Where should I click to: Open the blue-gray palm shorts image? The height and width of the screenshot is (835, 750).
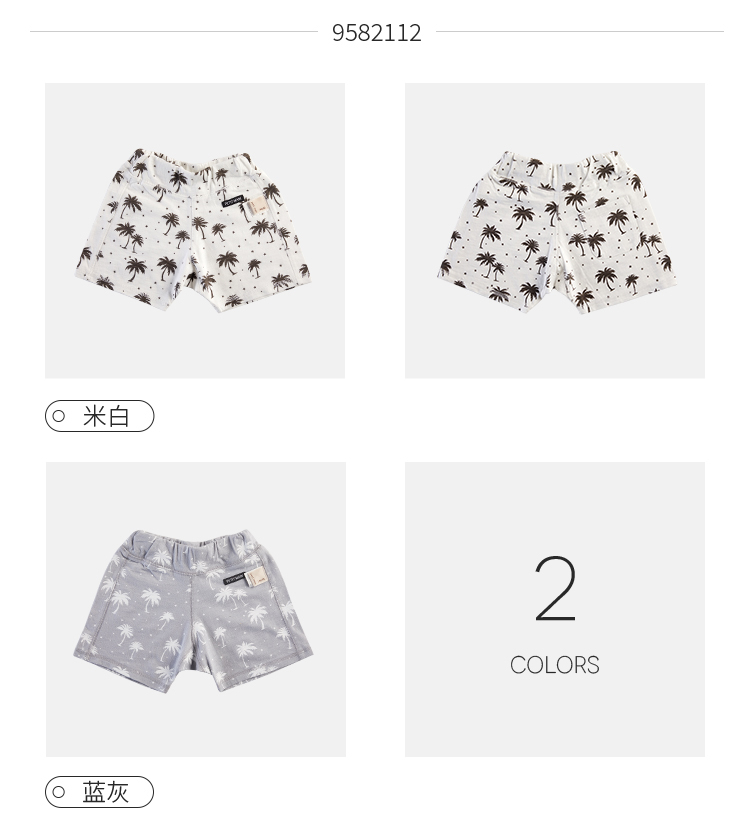195,609
